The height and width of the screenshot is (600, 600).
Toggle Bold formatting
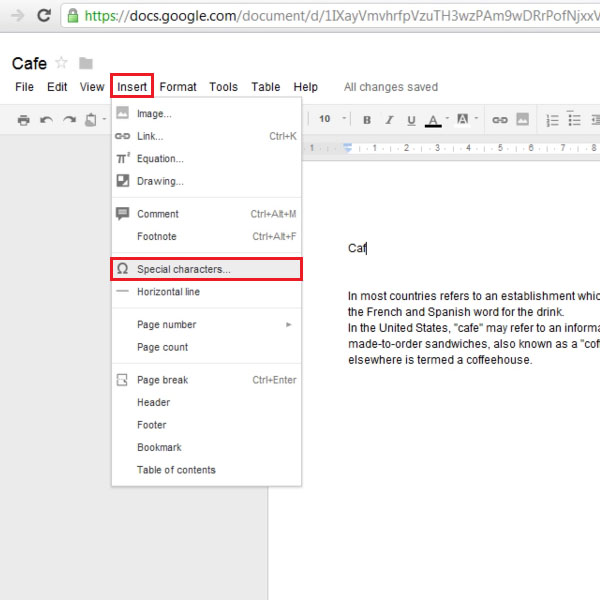[367, 120]
